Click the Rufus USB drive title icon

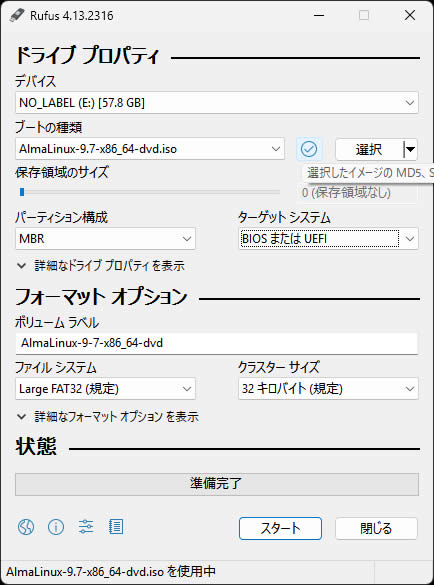tap(17, 15)
